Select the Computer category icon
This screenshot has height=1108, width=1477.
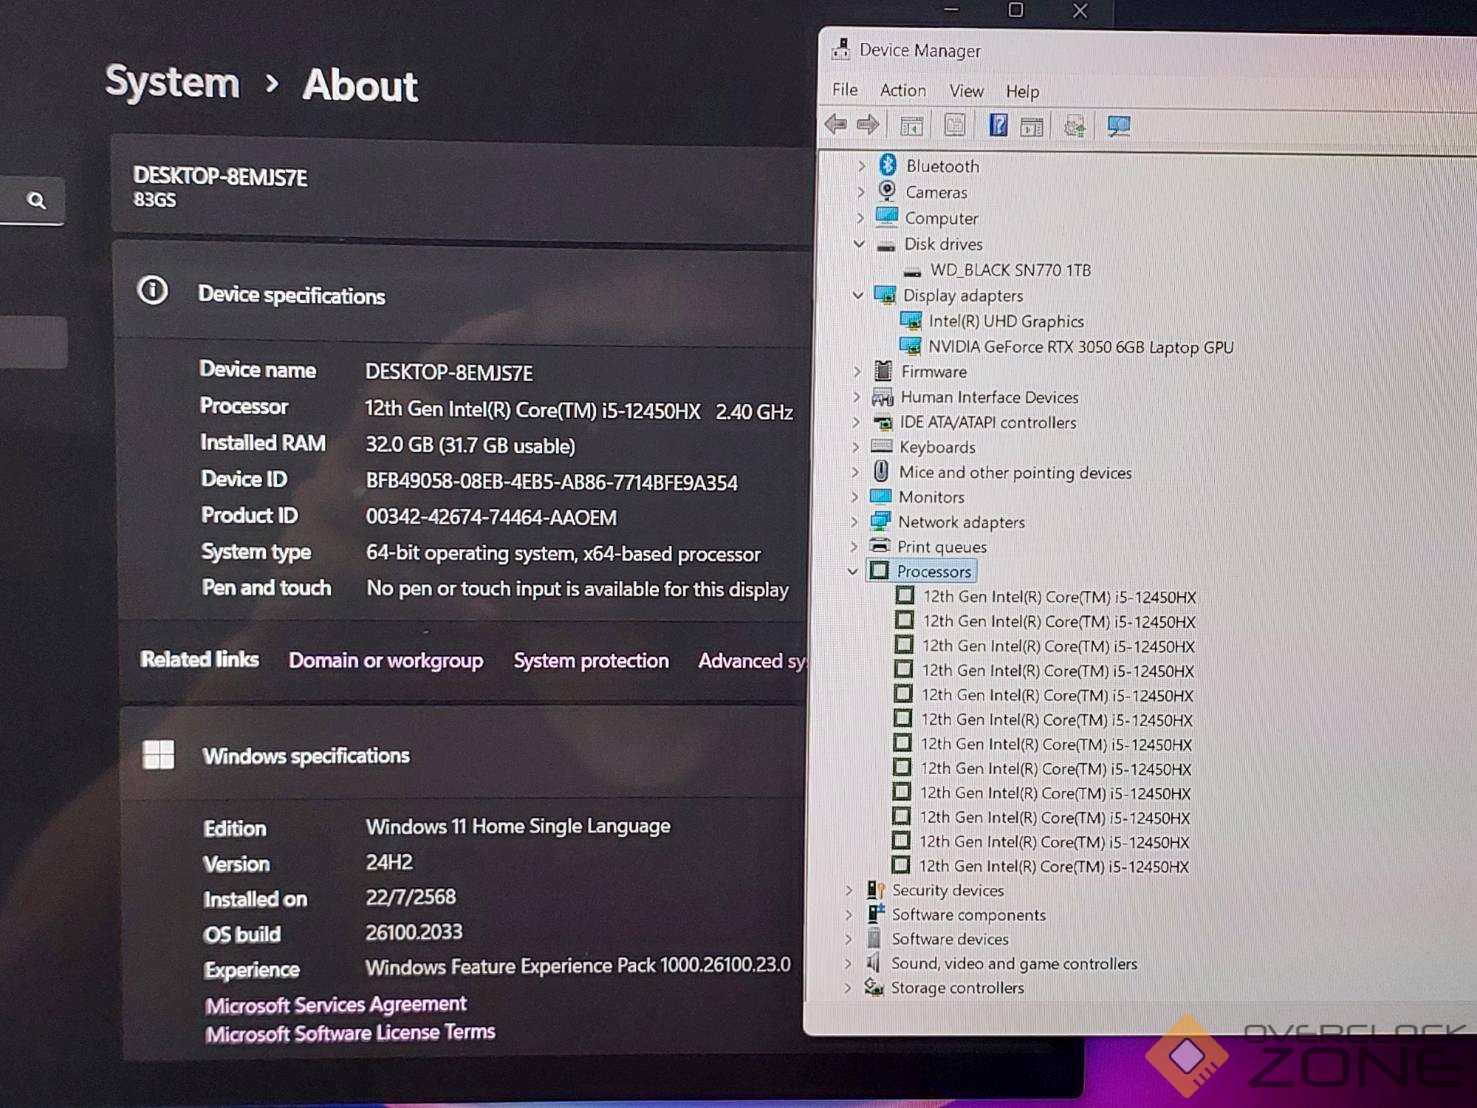click(x=886, y=217)
